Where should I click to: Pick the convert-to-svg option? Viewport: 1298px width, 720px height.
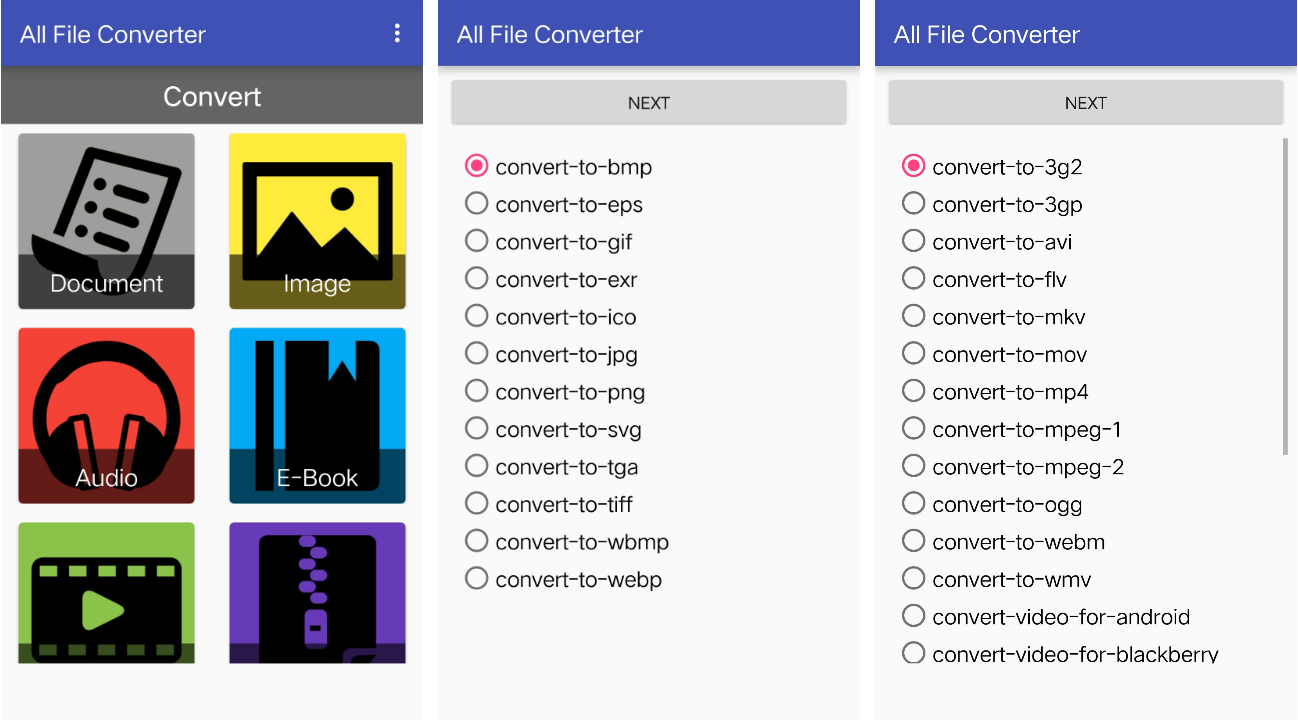(553, 429)
